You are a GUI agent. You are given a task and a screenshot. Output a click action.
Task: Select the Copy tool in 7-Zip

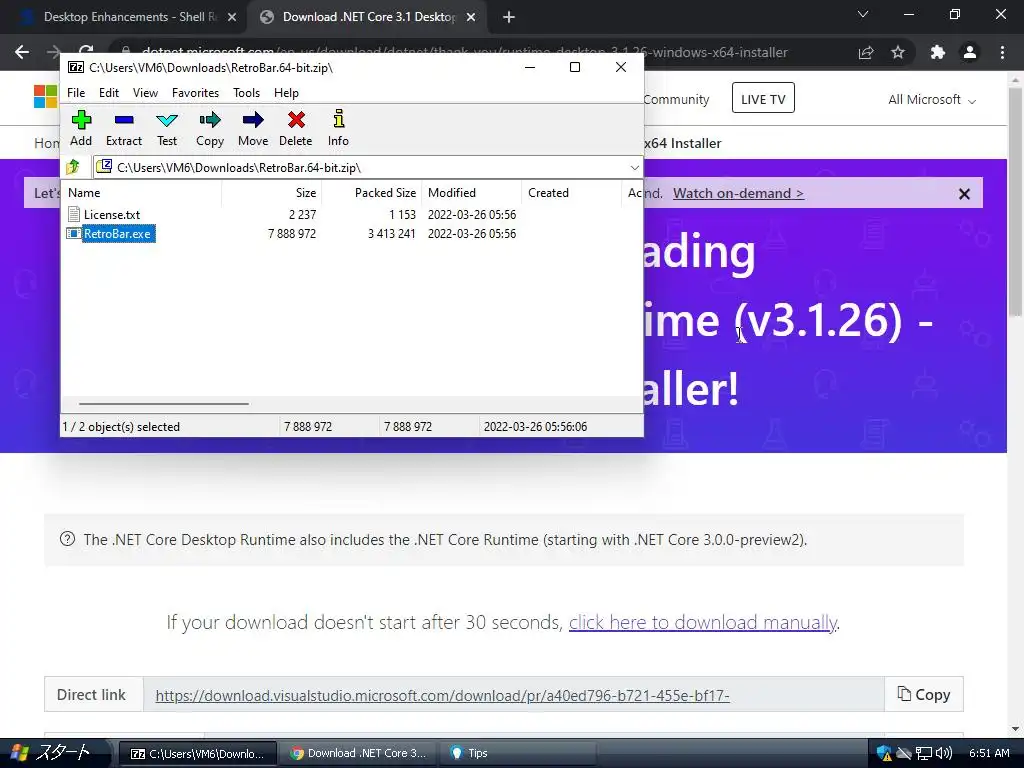[x=210, y=129]
